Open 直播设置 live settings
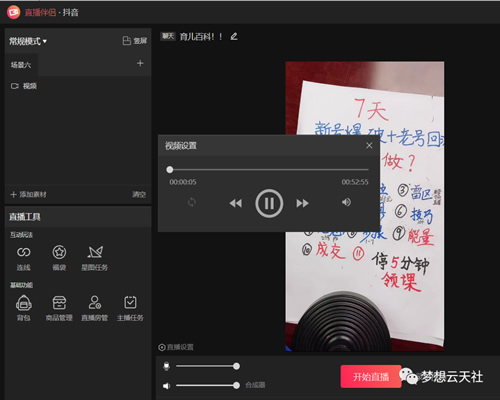 point(176,347)
